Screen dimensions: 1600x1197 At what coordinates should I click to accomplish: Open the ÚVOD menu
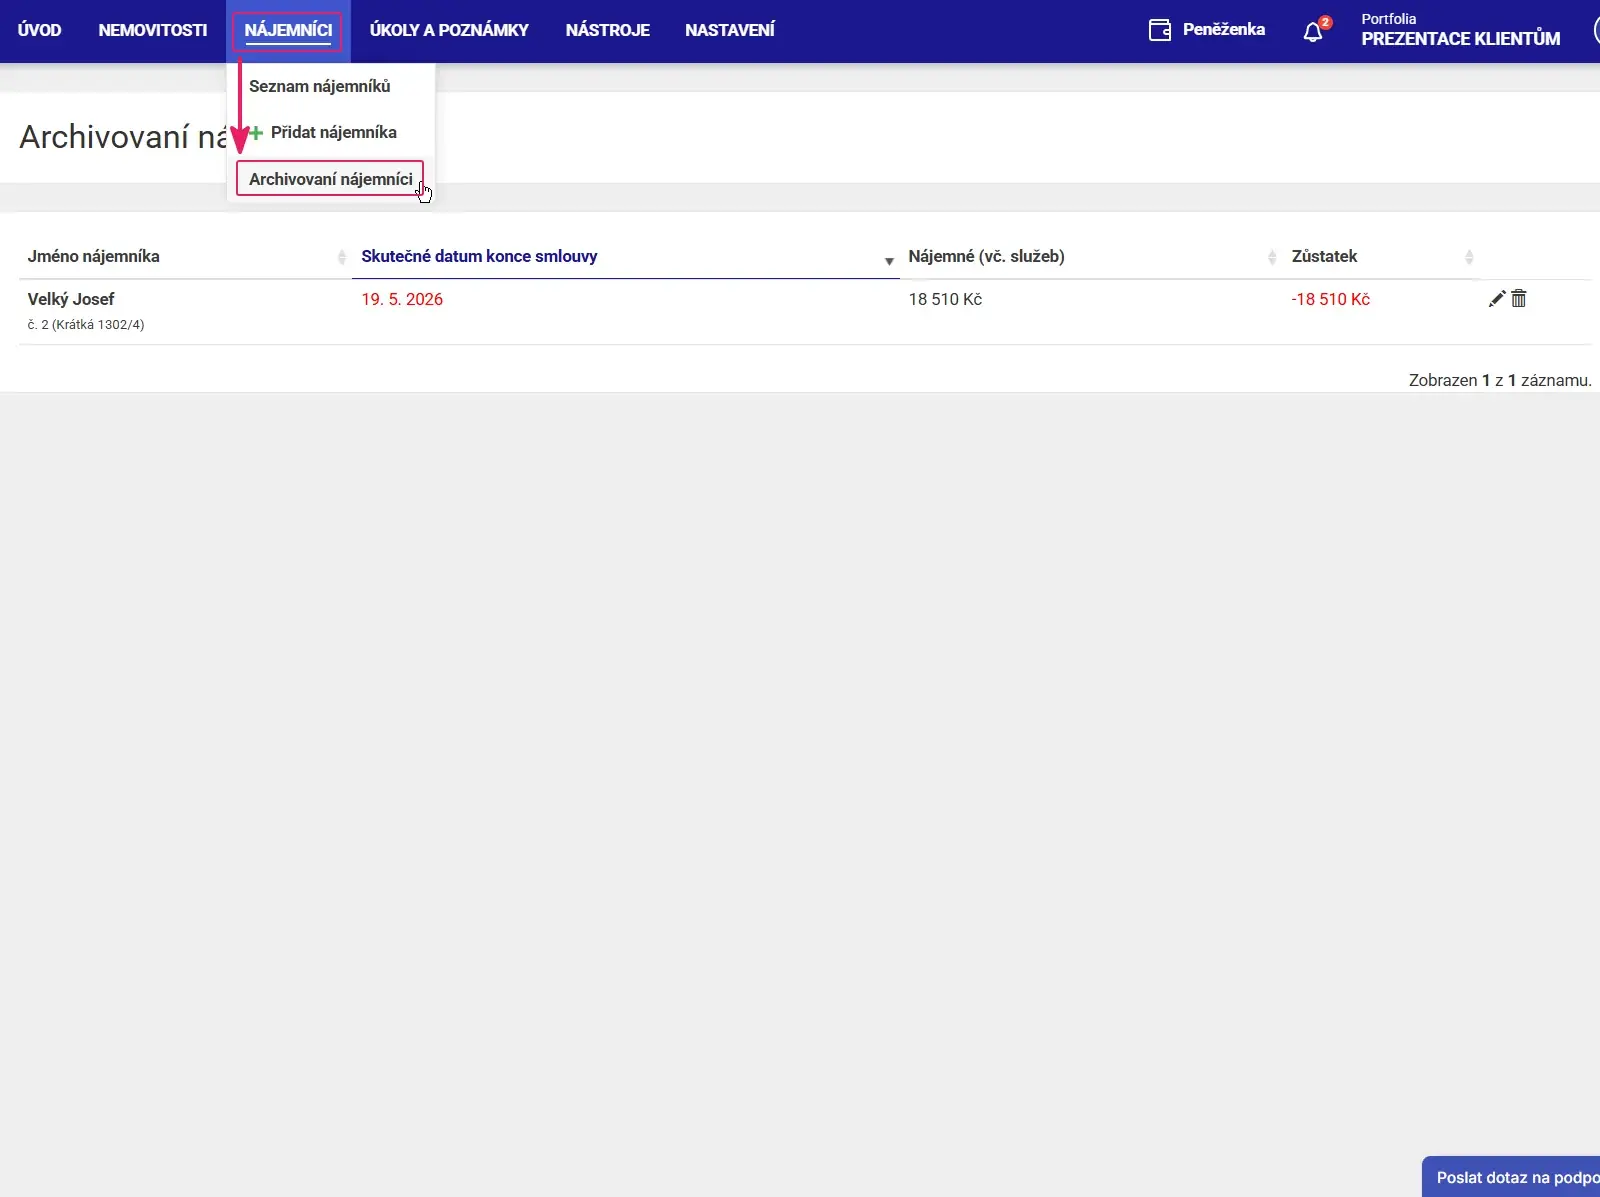tap(39, 30)
